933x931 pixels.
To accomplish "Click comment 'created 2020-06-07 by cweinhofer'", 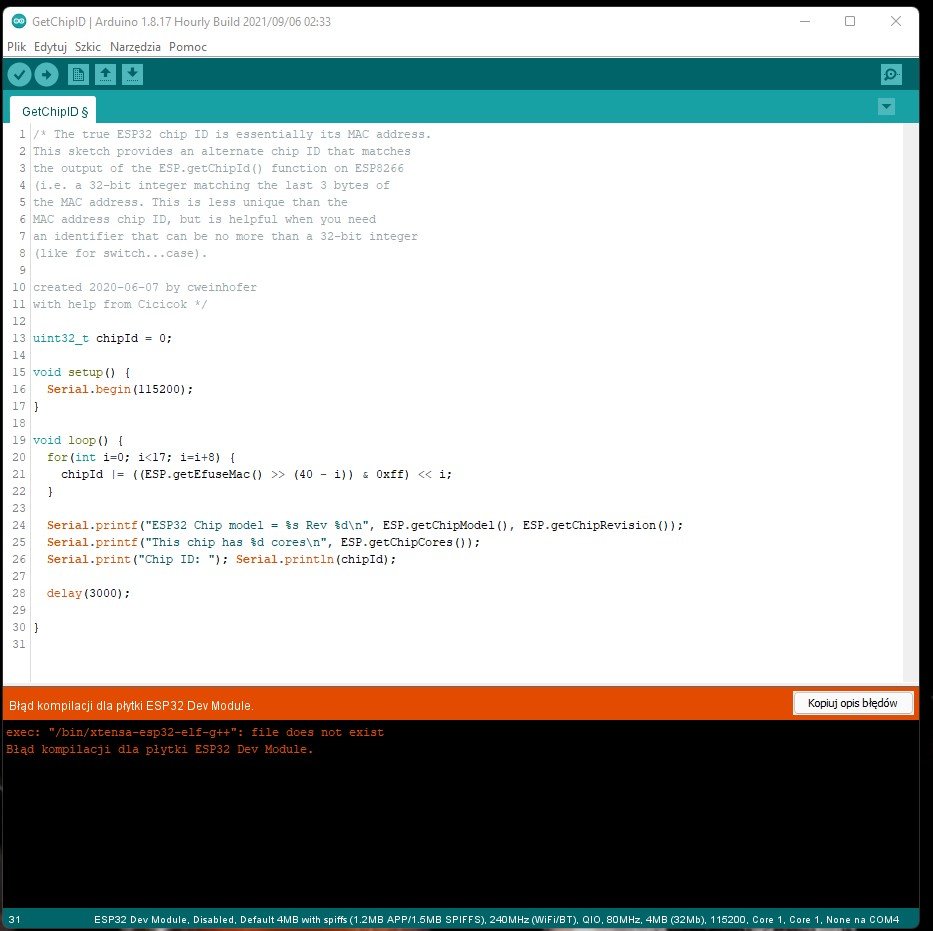I will tap(145, 287).
